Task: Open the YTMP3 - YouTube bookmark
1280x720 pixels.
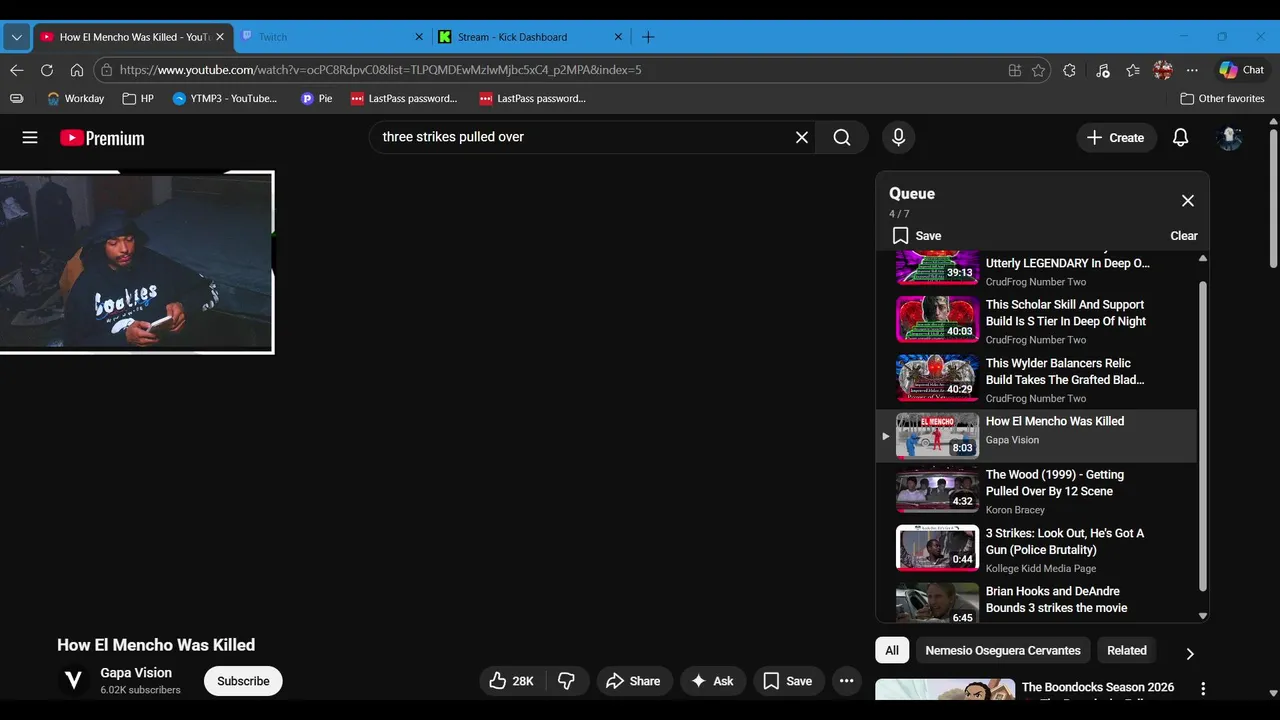Action: click(x=225, y=99)
